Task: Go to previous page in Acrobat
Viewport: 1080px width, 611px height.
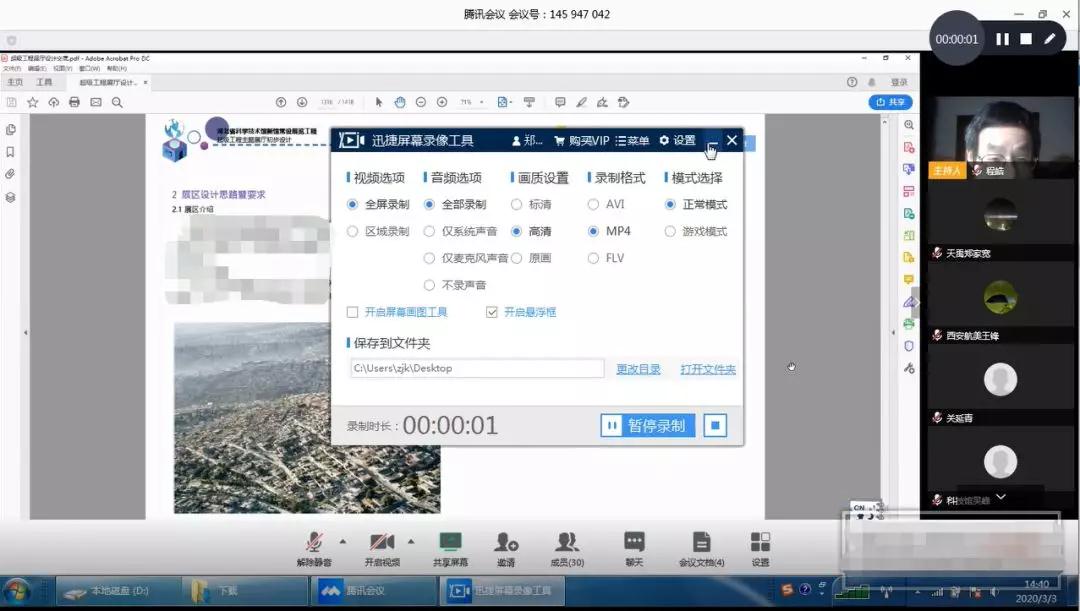Action: [281, 103]
